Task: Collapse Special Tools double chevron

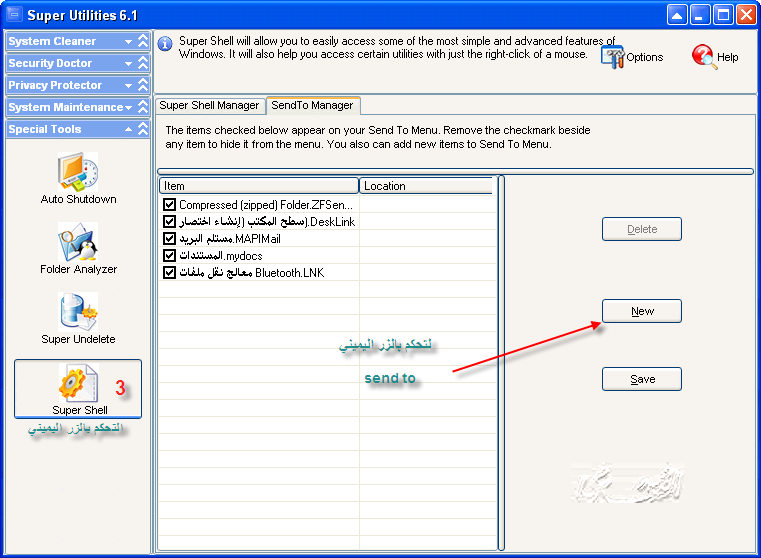Action: point(143,129)
